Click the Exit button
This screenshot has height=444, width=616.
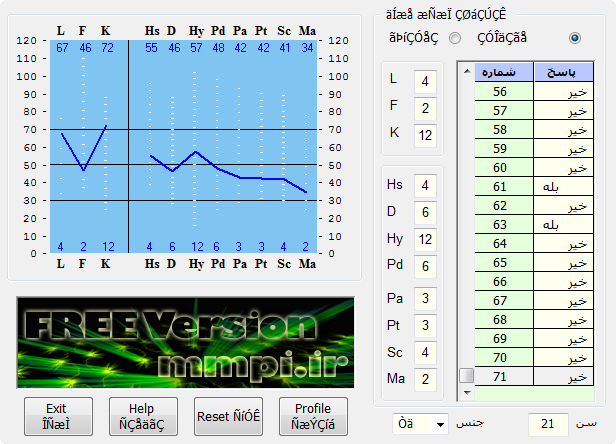[x=58, y=416]
